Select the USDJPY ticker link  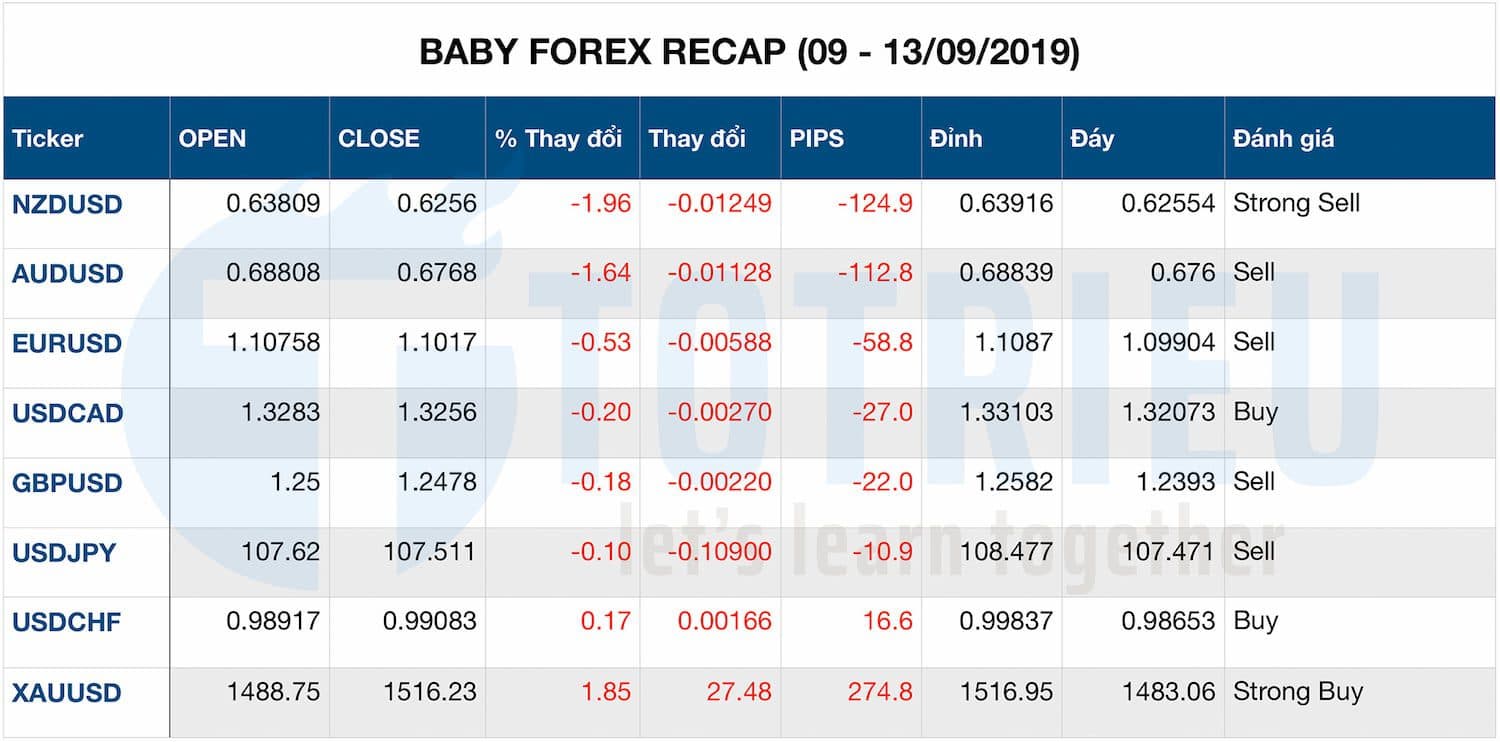(x=50, y=551)
